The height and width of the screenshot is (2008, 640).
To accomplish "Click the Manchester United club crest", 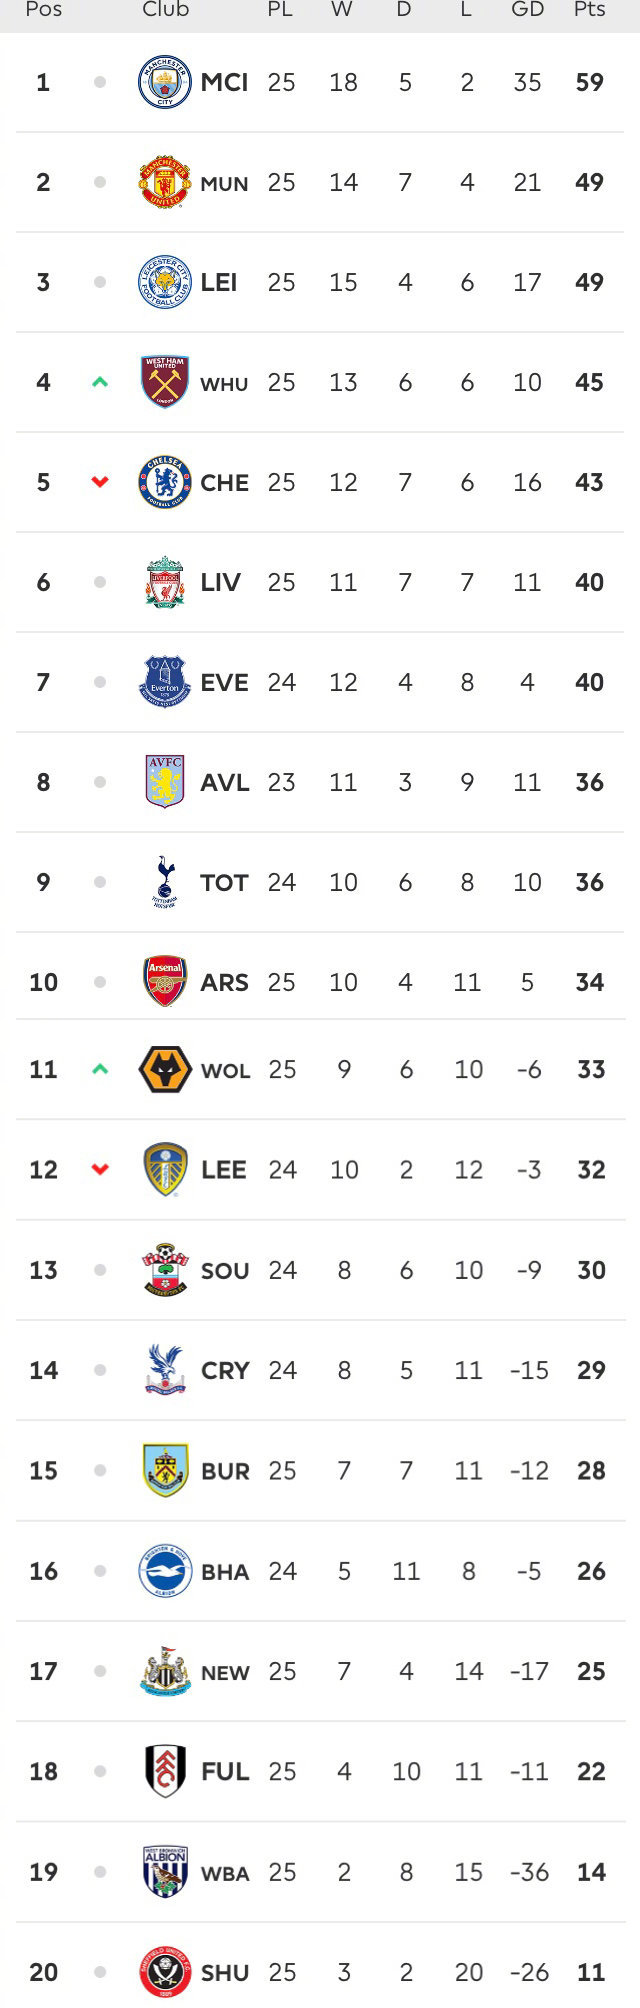I will (x=165, y=182).
